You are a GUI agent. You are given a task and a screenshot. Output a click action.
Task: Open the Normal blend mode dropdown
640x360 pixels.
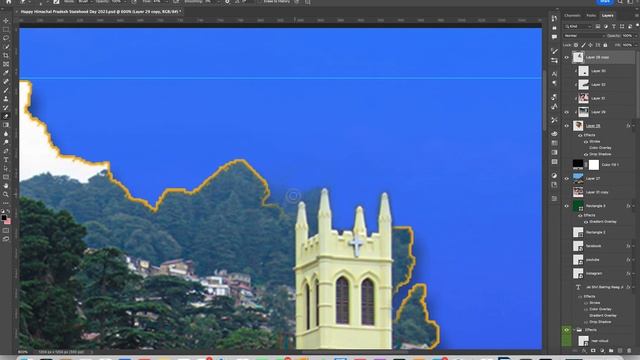(583, 36)
